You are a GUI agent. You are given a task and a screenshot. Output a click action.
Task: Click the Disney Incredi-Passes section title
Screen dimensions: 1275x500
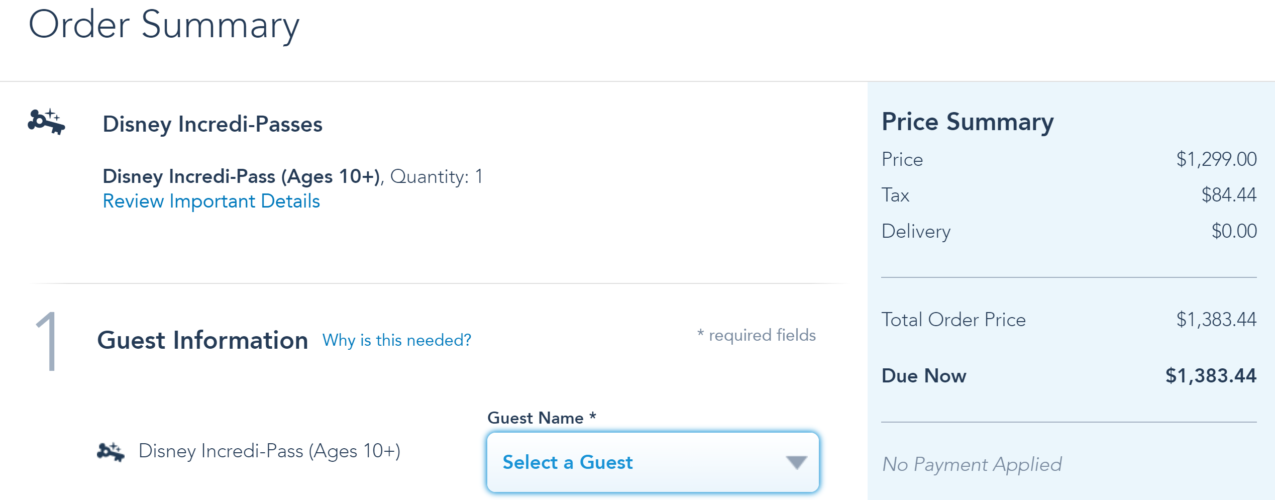(x=212, y=125)
